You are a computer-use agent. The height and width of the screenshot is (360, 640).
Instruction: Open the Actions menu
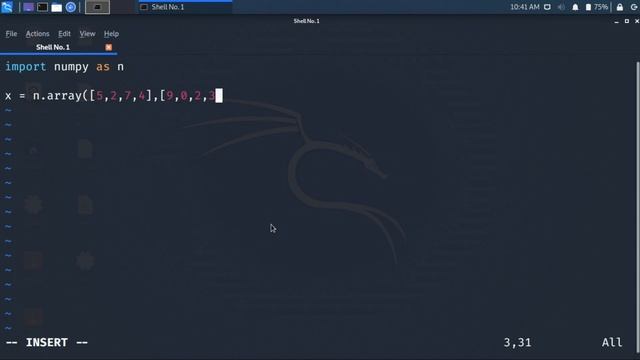(38, 34)
